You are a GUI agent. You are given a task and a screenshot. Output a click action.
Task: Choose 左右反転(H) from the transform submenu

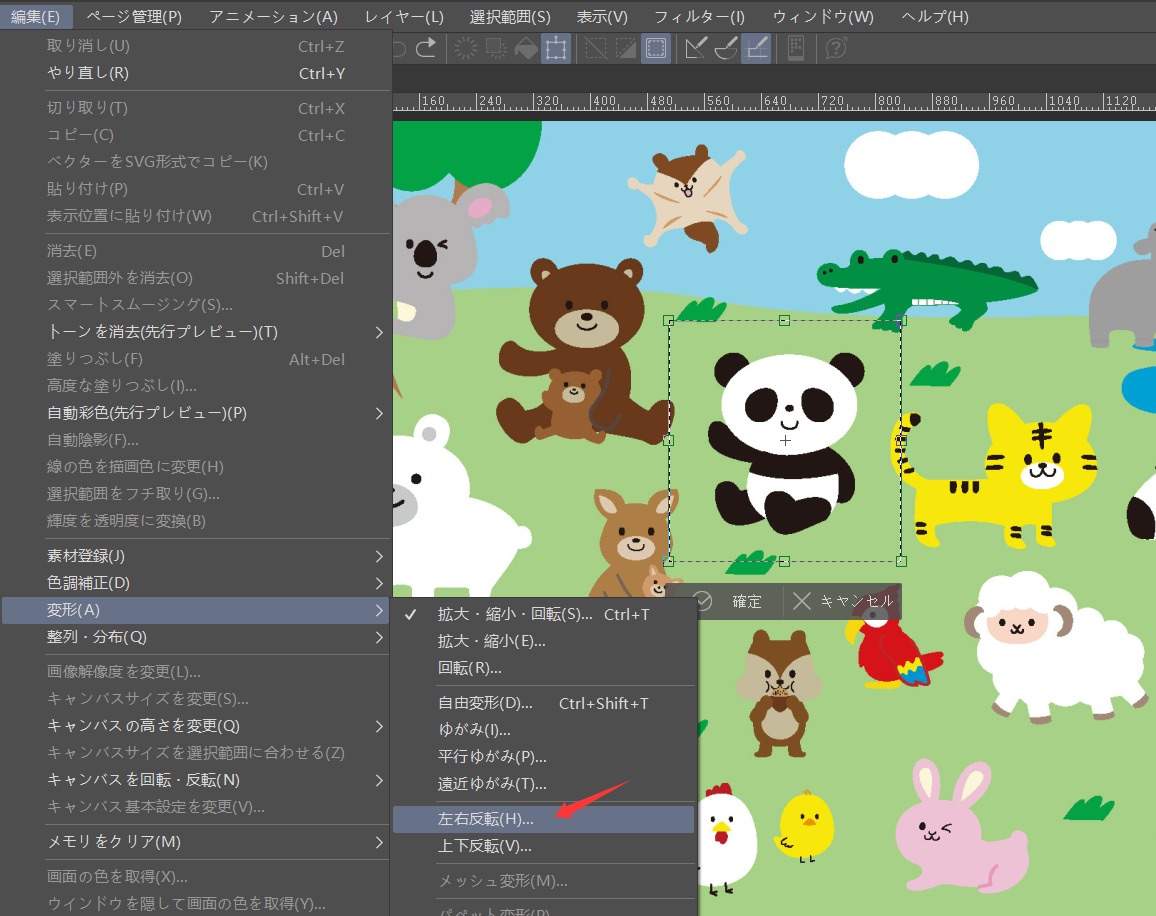(486, 819)
